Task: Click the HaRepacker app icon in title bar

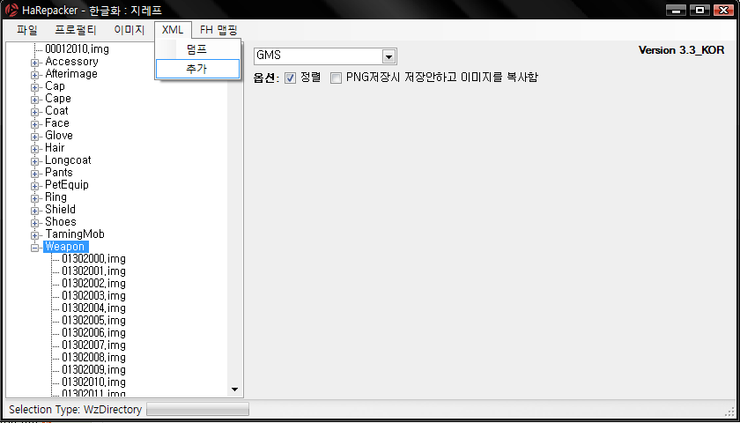Action: click(11, 9)
